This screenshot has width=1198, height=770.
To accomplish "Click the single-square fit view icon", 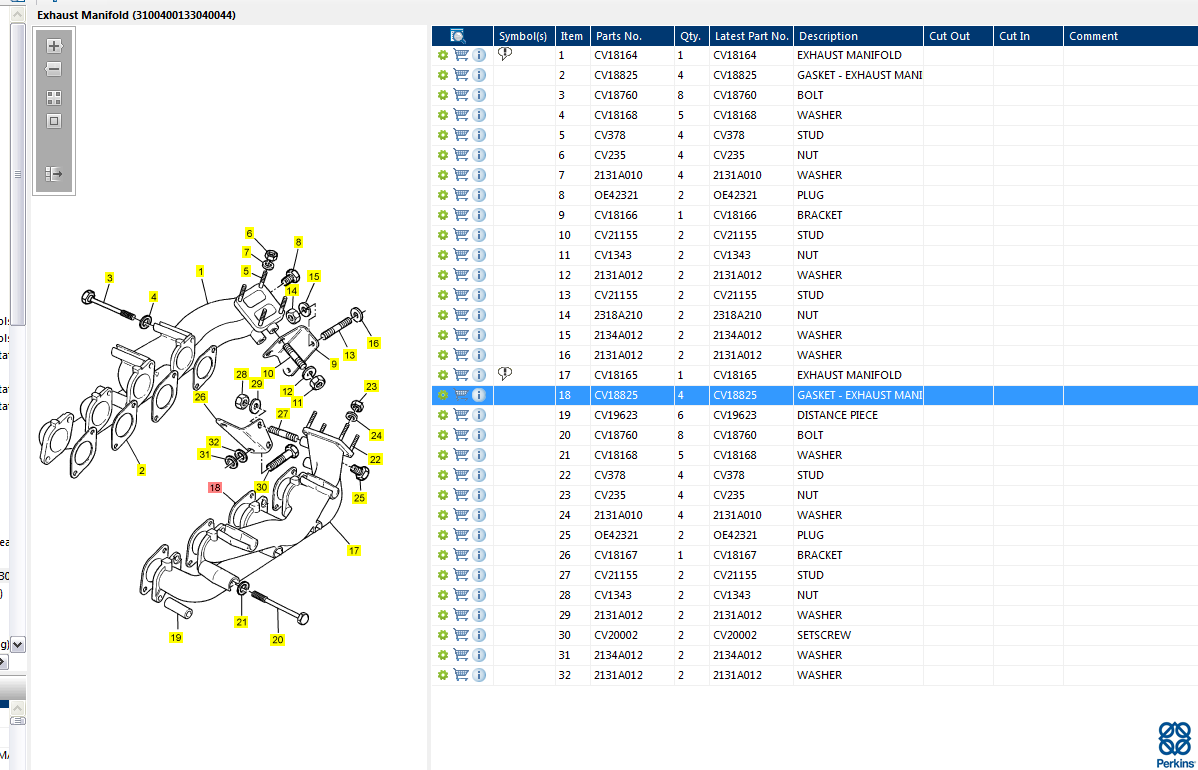I will 54,121.
